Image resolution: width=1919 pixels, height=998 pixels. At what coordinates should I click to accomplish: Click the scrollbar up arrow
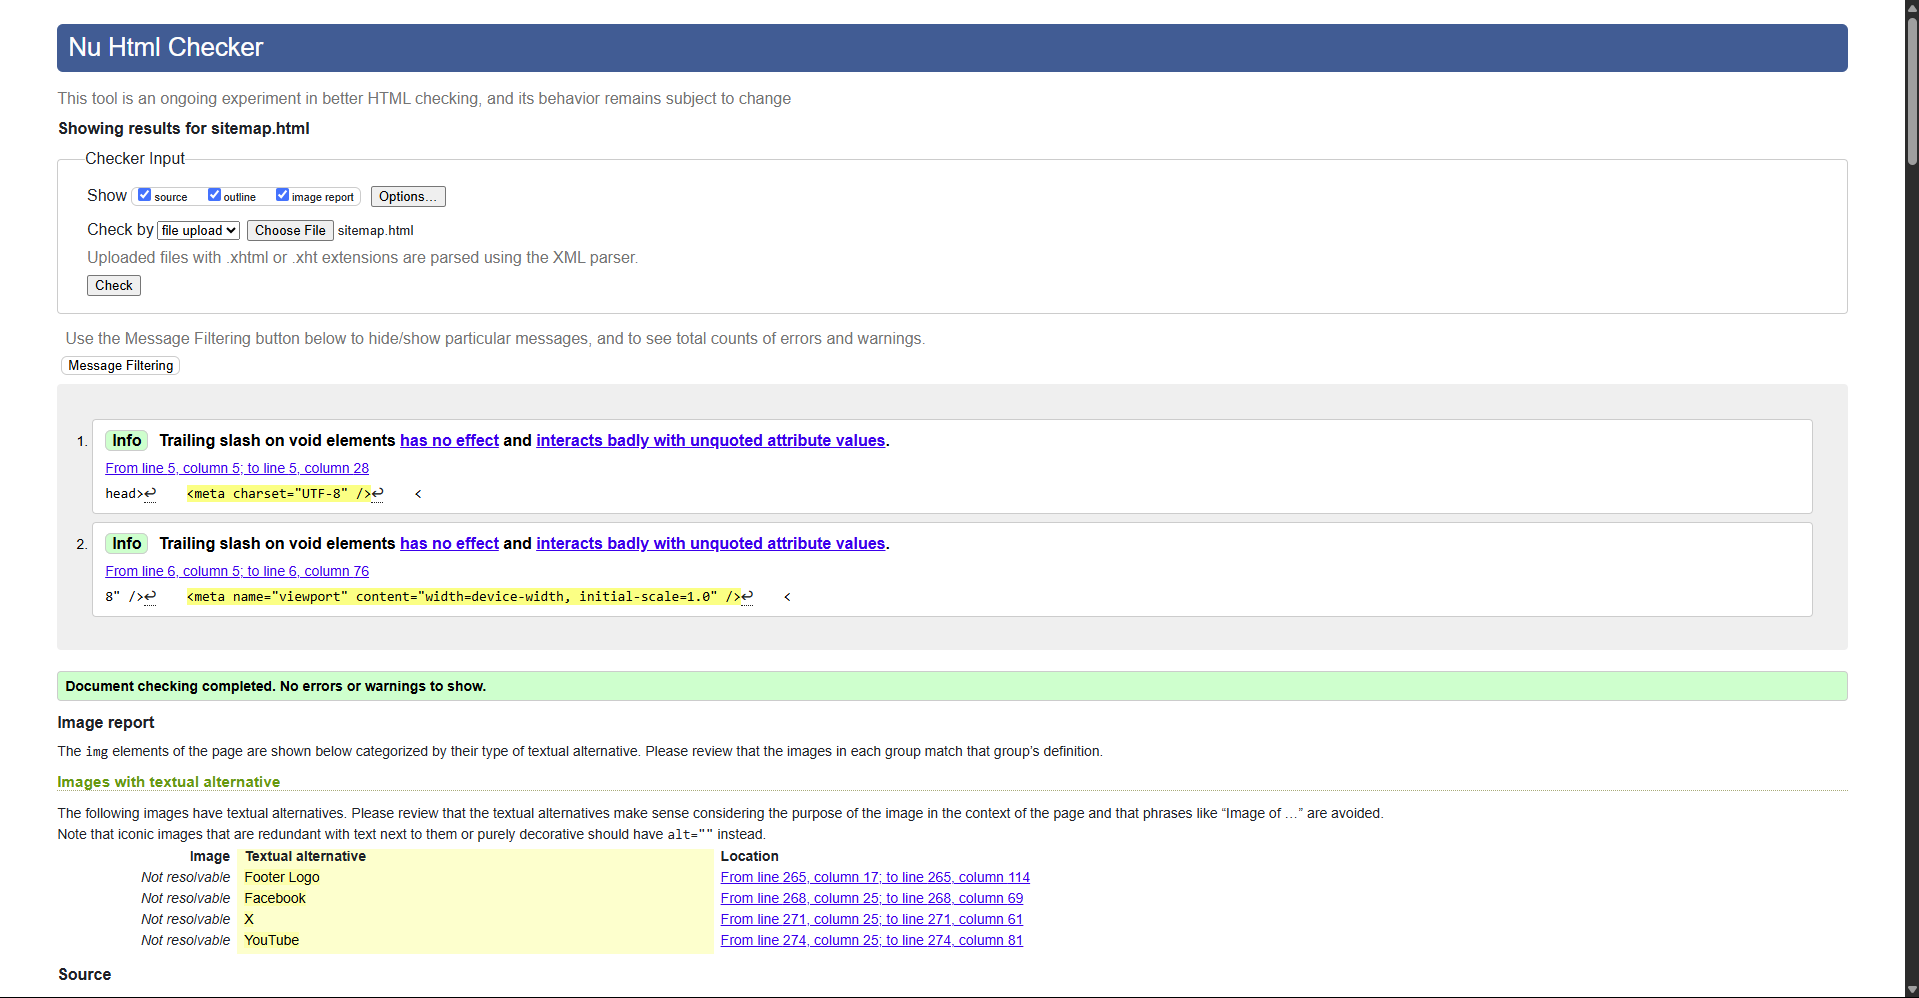[1912, 7]
